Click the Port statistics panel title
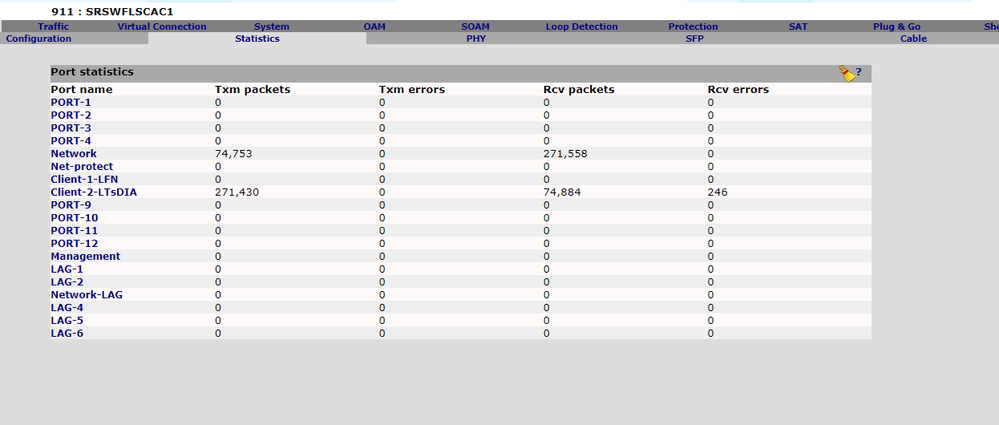 pyautogui.click(x=92, y=73)
